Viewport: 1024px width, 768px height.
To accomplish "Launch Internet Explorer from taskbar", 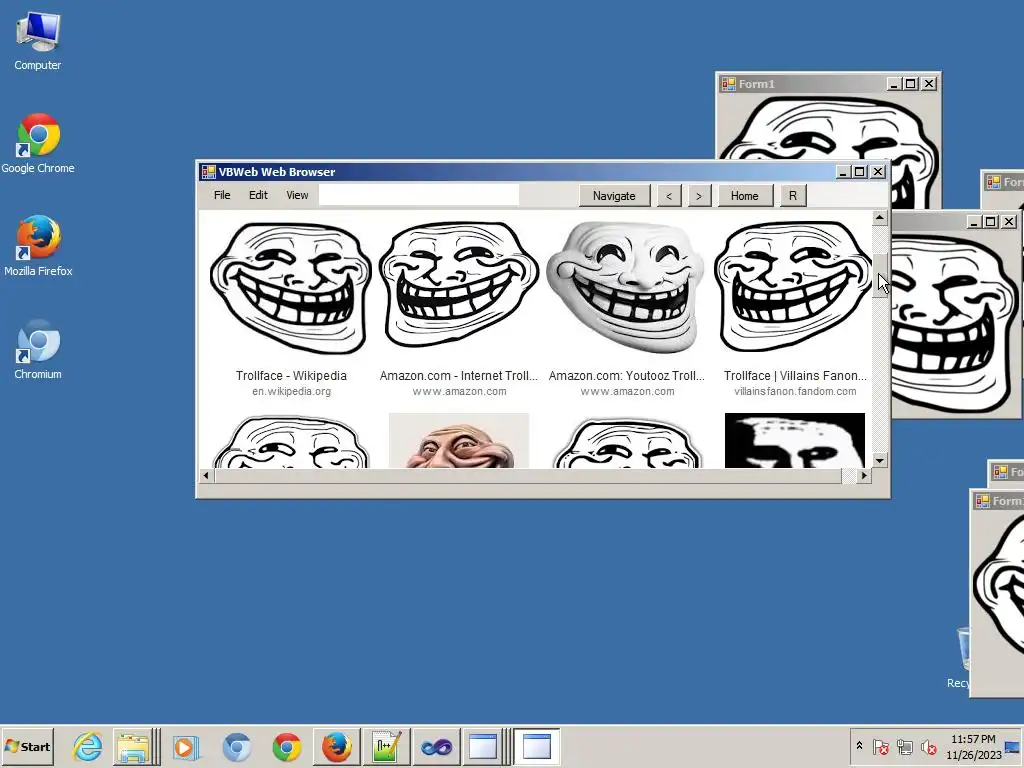I will click(87, 746).
